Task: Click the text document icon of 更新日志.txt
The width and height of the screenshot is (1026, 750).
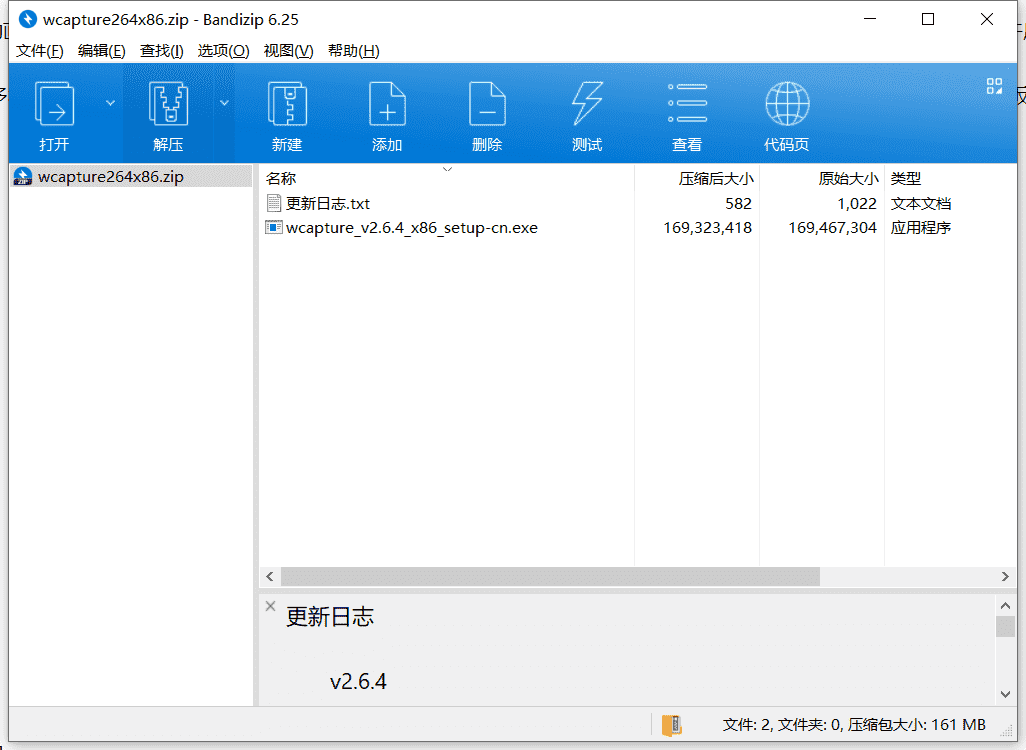Action: pyautogui.click(x=274, y=203)
